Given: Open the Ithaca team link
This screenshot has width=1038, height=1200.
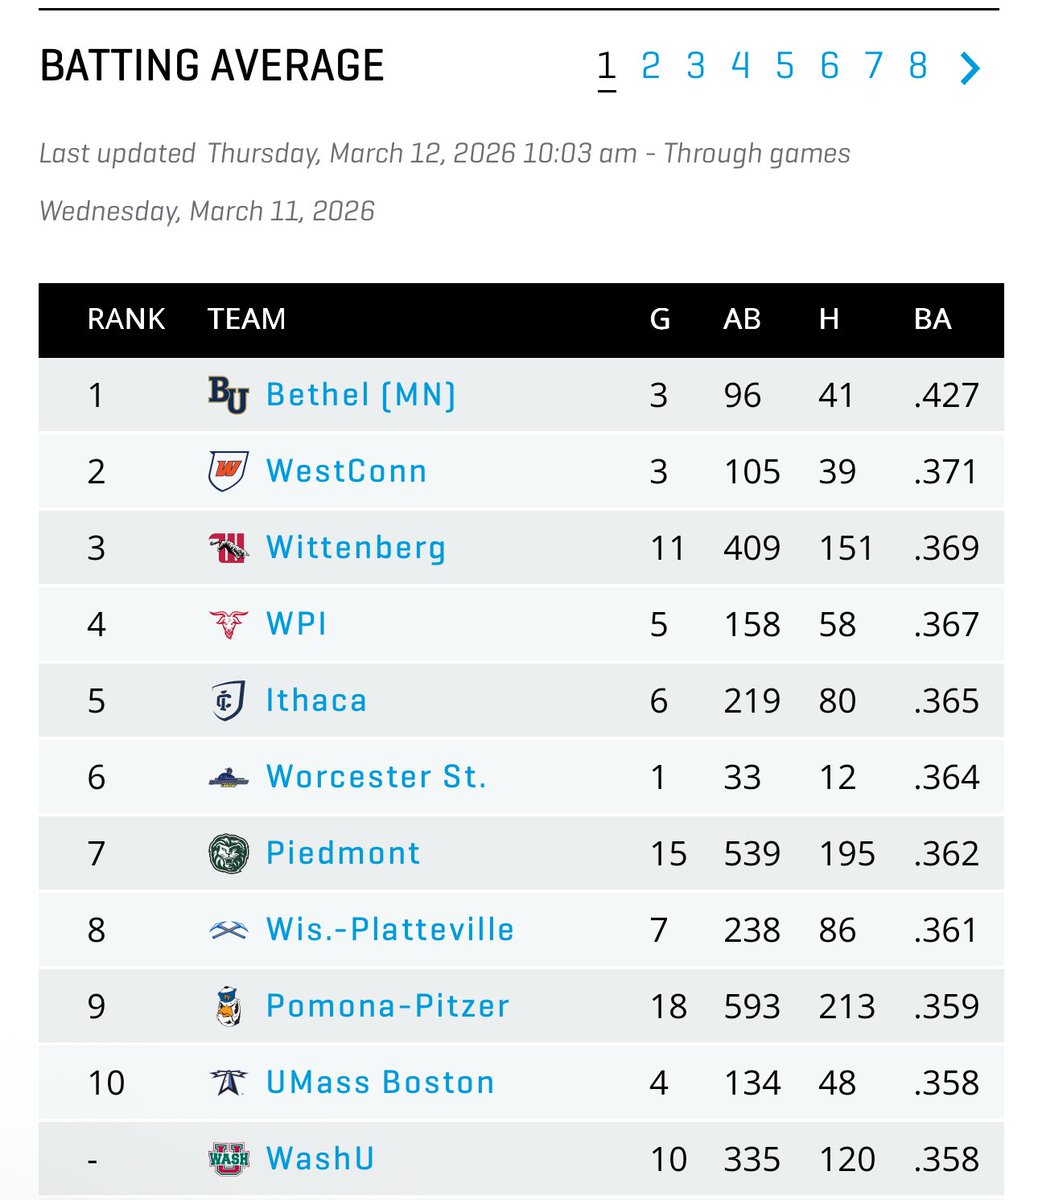Looking at the screenshot, I should coord(316,700).
